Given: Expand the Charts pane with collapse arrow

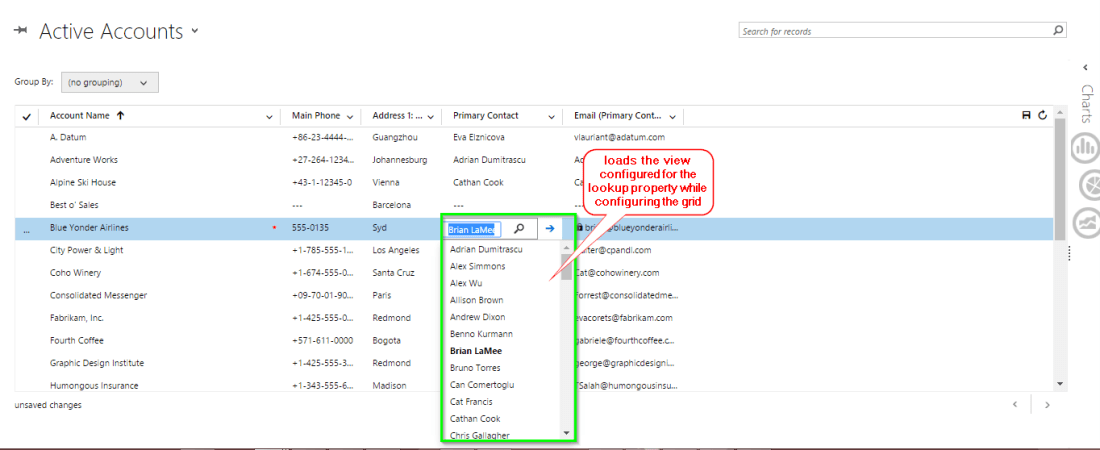Looking at the screenshot, I should (1085, 67).
